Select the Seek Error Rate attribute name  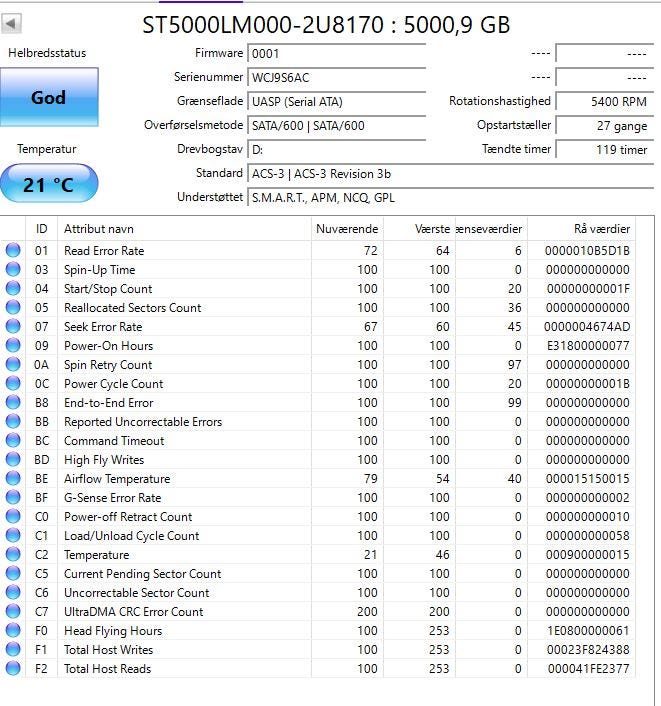tap(103, 327)
